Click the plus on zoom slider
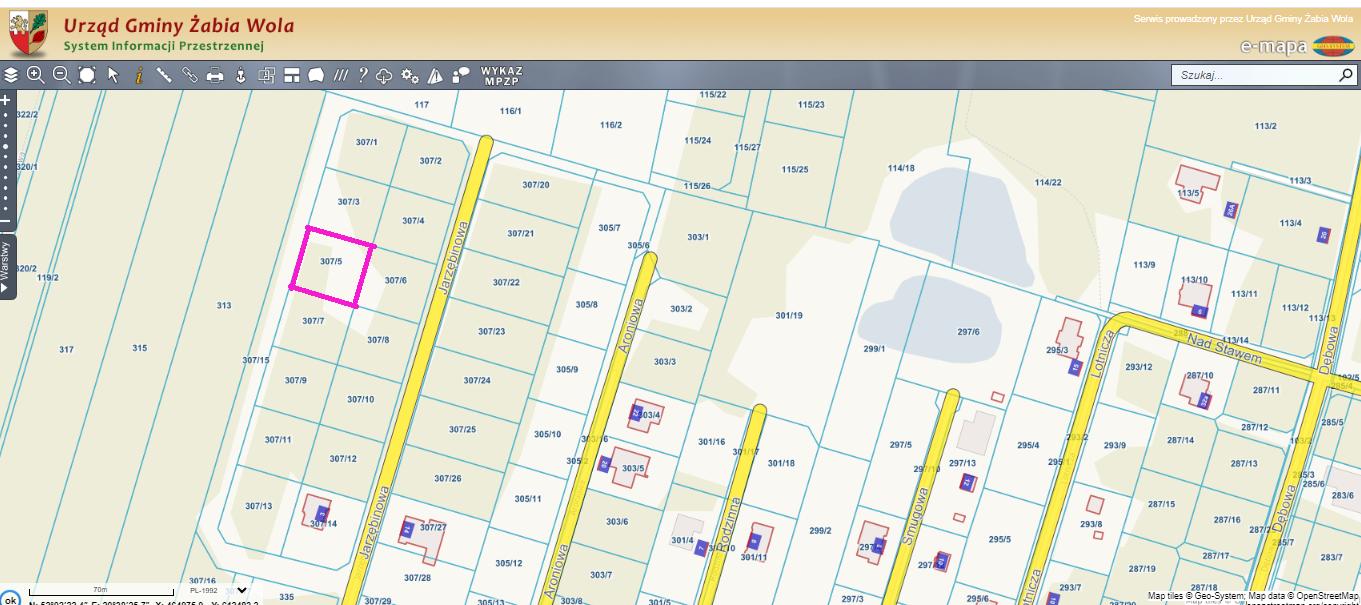Image resolution: width=1361 pixels, height=605 pixels. (x=6, y=100)
